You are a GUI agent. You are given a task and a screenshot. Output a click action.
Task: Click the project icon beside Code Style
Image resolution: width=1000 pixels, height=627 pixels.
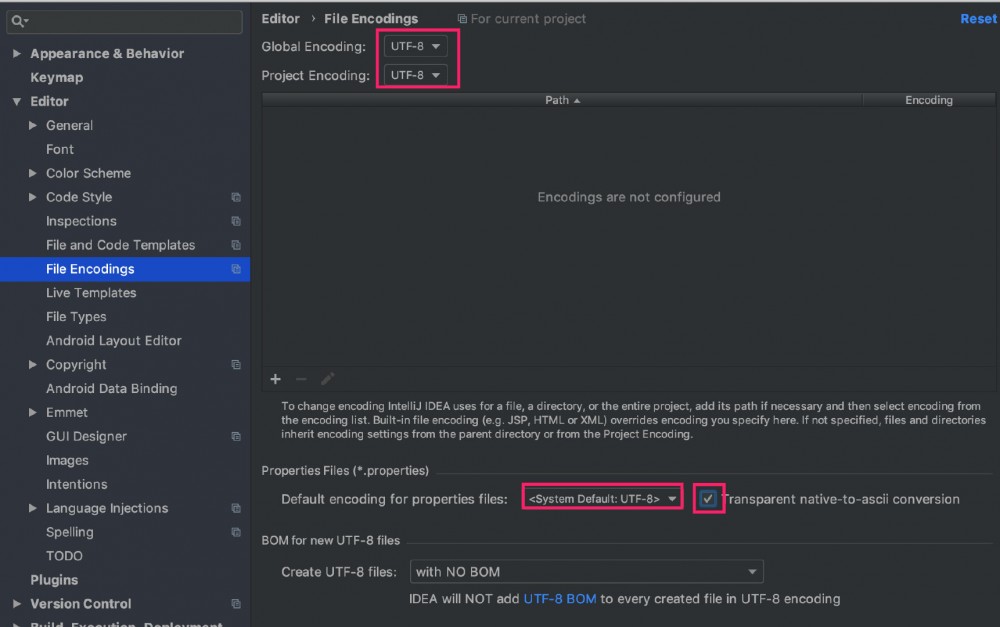coord(237,197)
